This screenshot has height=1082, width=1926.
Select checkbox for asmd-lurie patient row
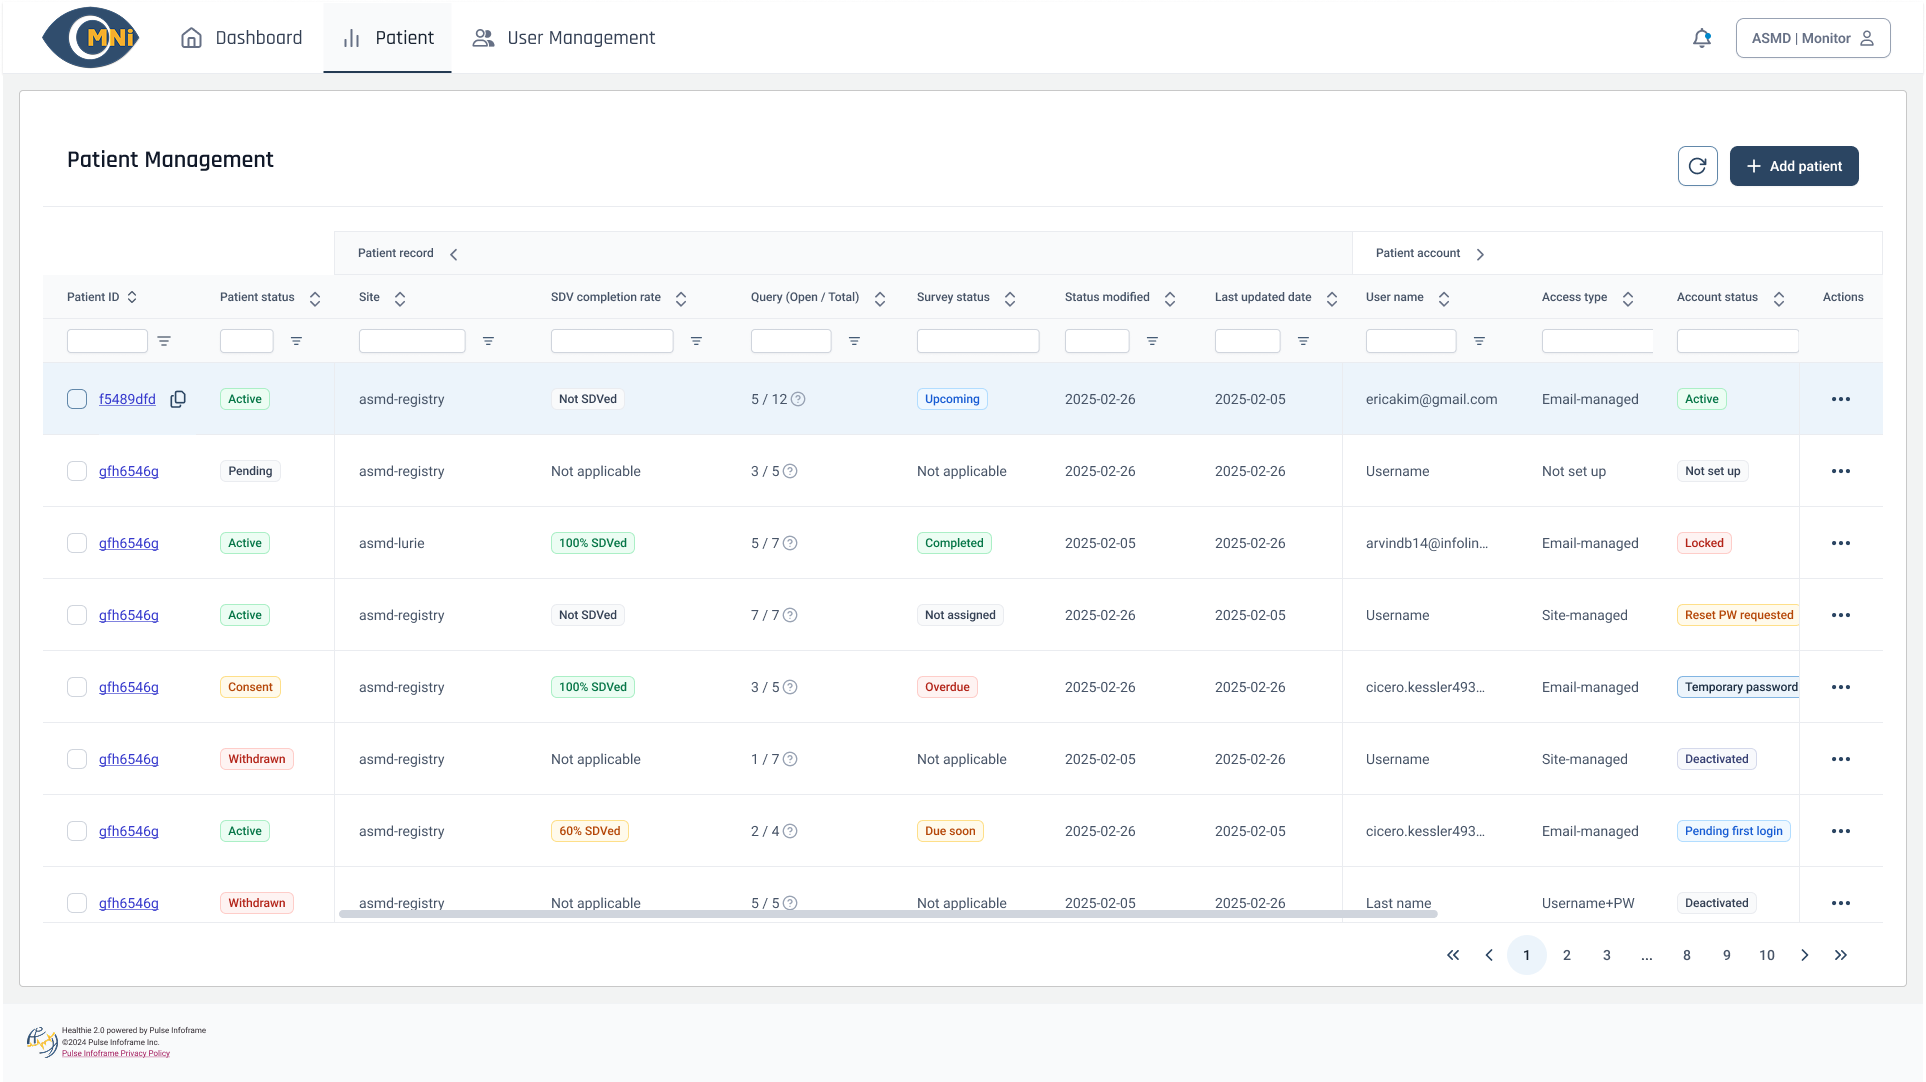[x=77, y=543]
